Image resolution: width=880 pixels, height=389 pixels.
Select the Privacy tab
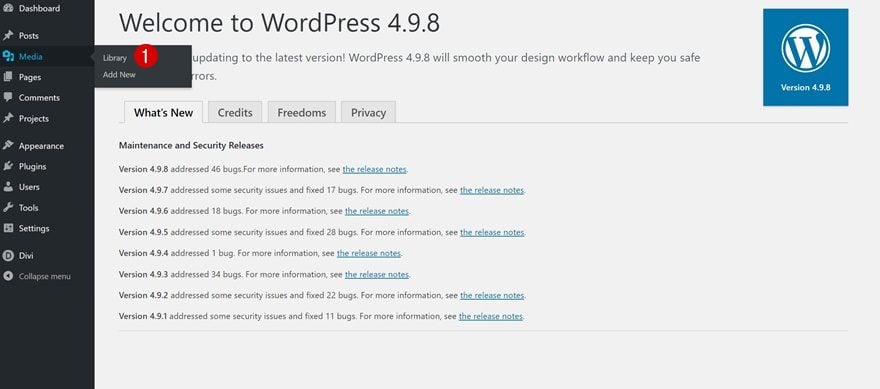pyautogui.click(x=368, y=112)
